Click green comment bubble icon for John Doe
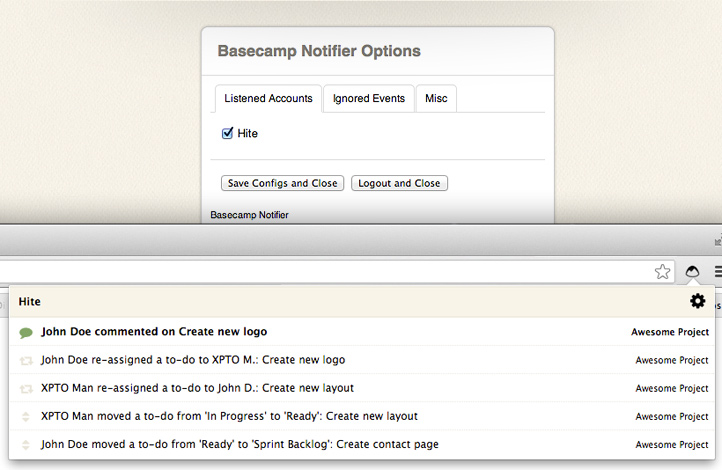The width and height of the screenshot is (722, 470). 26,332
